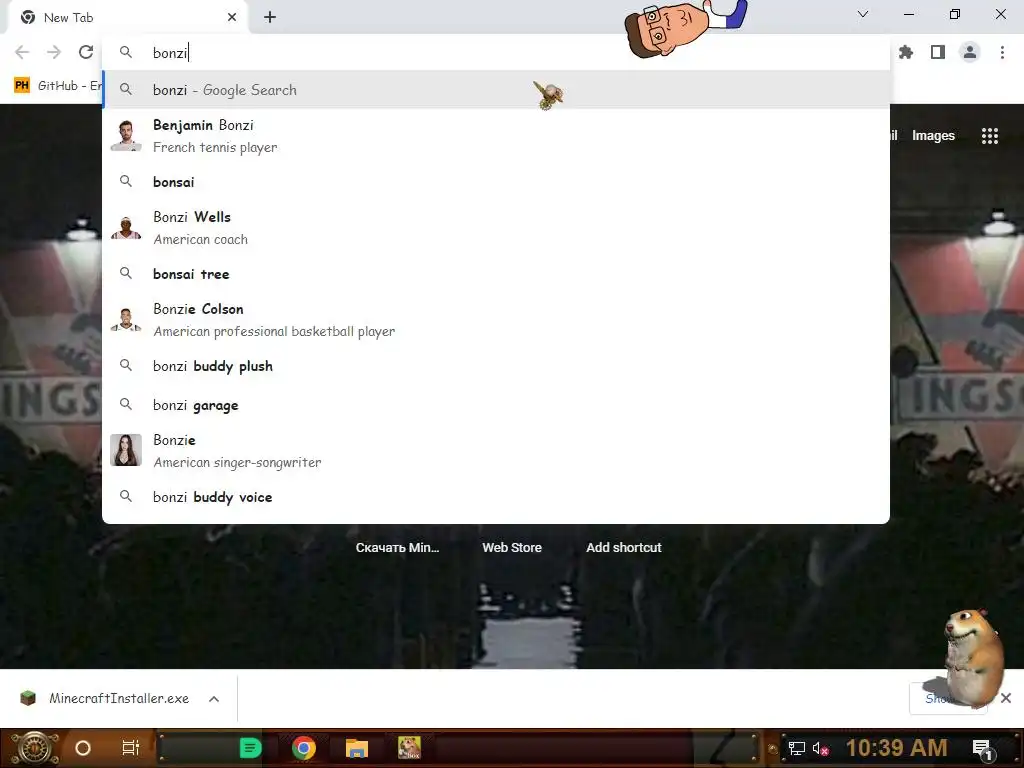Viewport: 1024px width, 768px height.
Task: Click Bonzie singer's photo thumbnail
Action: pos(126,450)
